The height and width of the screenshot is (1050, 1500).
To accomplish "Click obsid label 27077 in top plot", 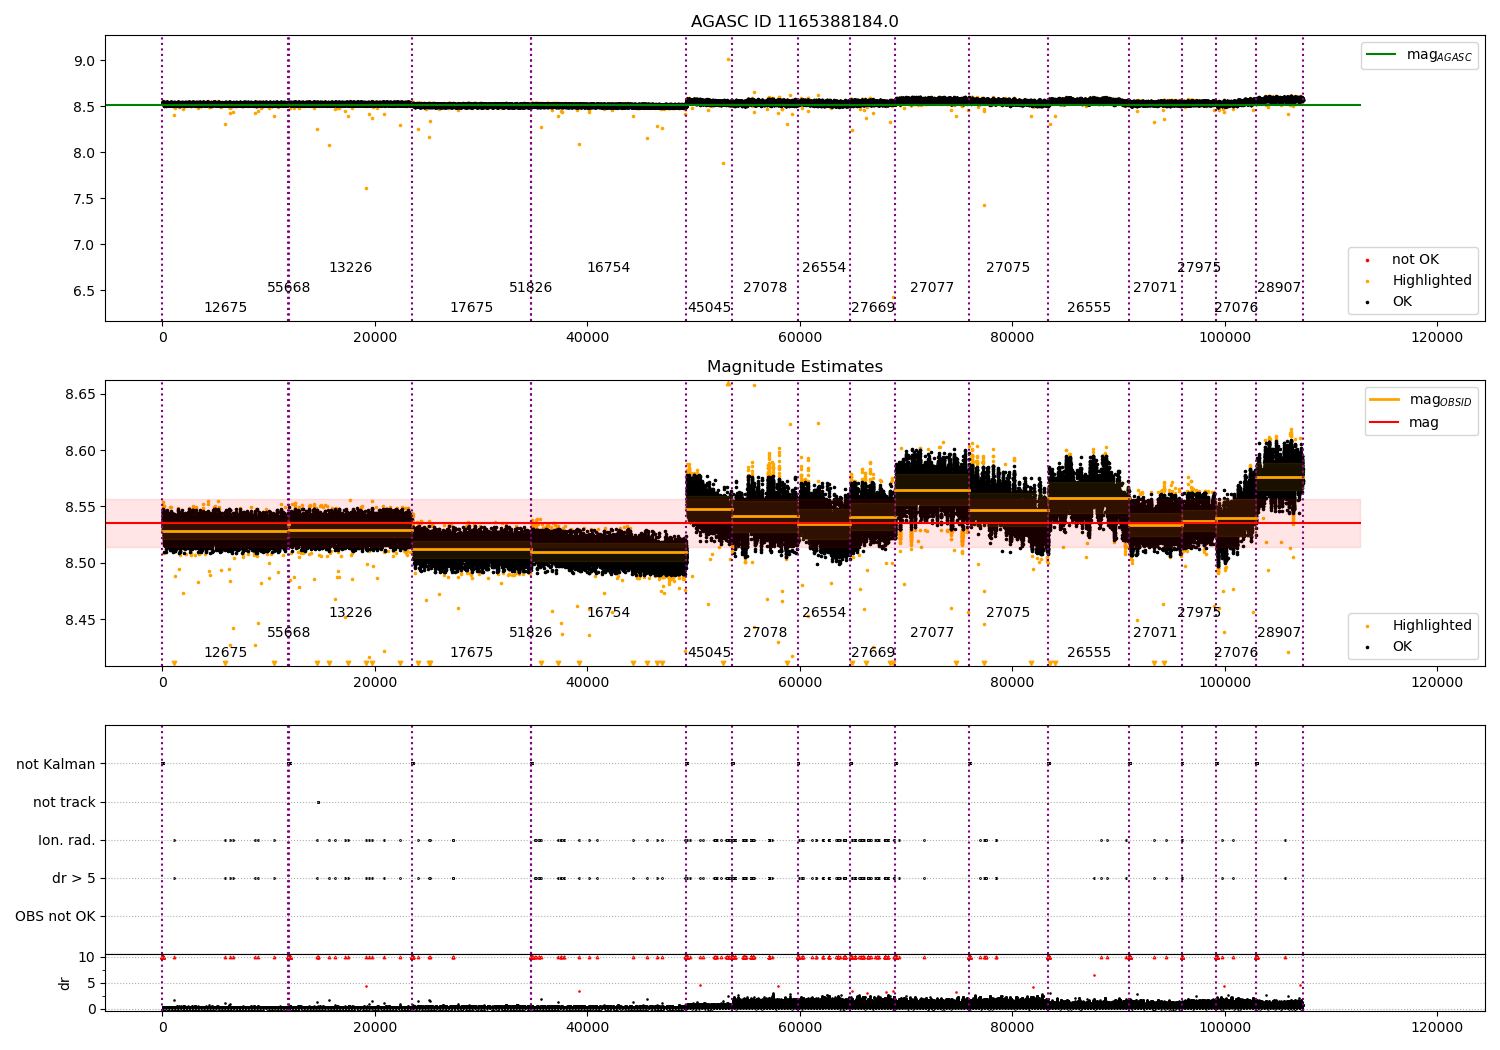I will 932,288.
